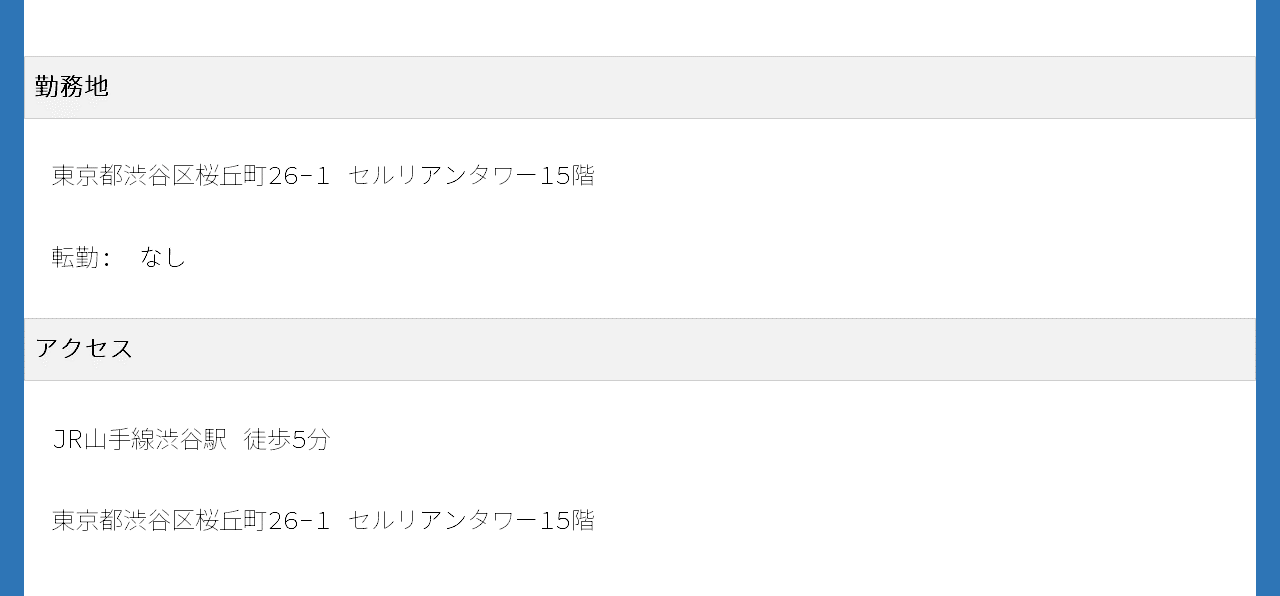Click the white area above 勤務地 header
1280x596 pixels.
click(x=640, y=28)
